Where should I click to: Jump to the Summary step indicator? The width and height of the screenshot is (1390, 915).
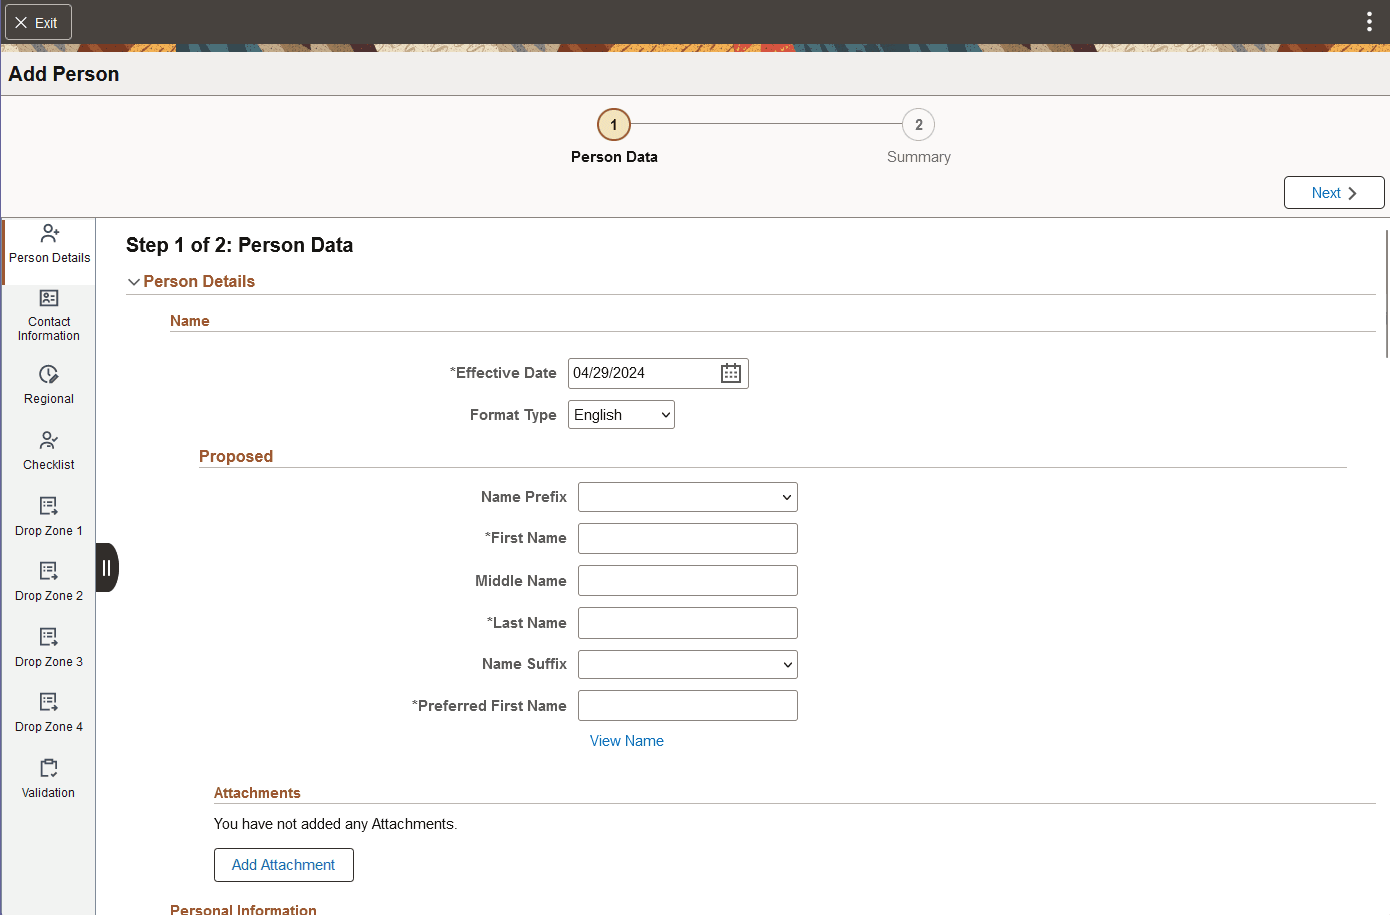[x=918, y=125]
